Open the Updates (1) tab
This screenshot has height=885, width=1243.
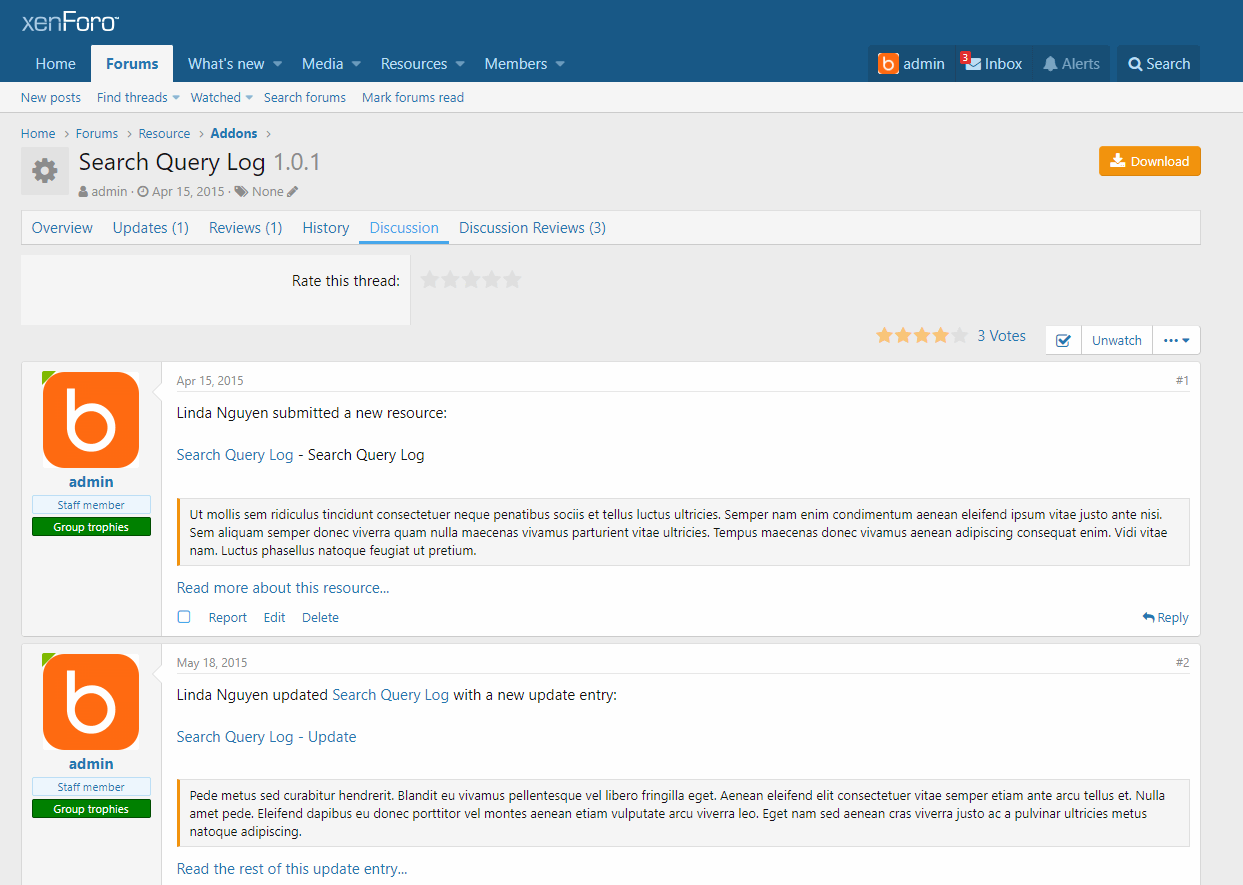(150, 228)
